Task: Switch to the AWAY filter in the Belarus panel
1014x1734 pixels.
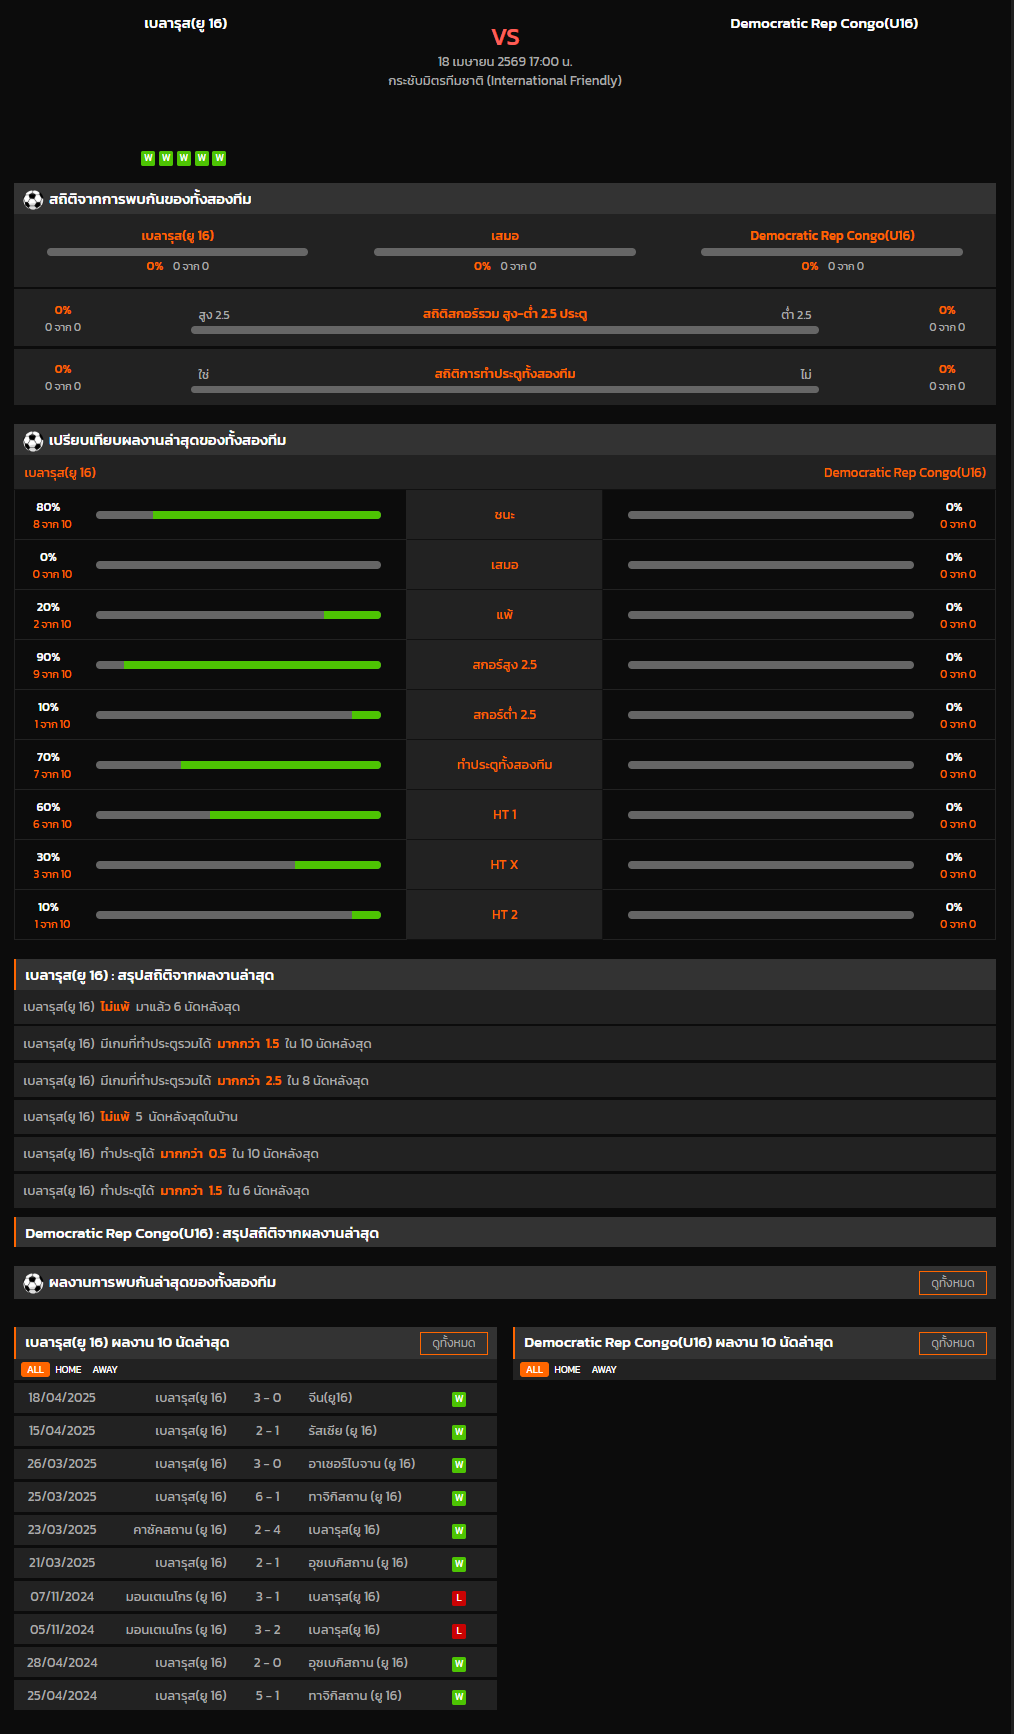Action: [x=105, y=1370]
